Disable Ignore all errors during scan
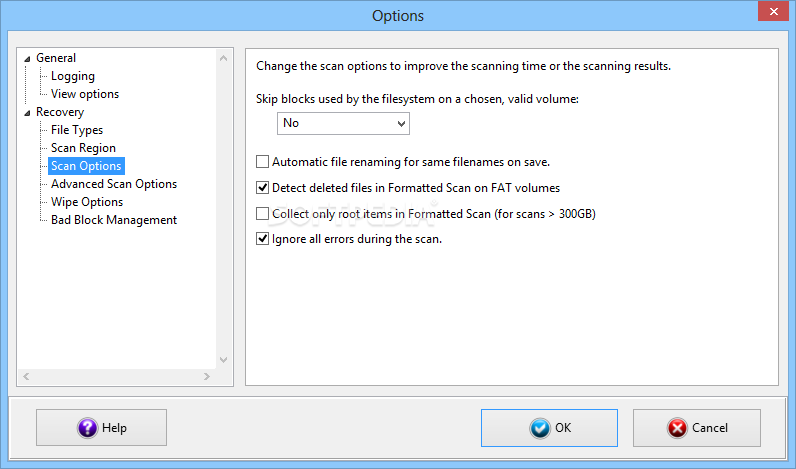The image size is (796, 469). pos(262,239)
